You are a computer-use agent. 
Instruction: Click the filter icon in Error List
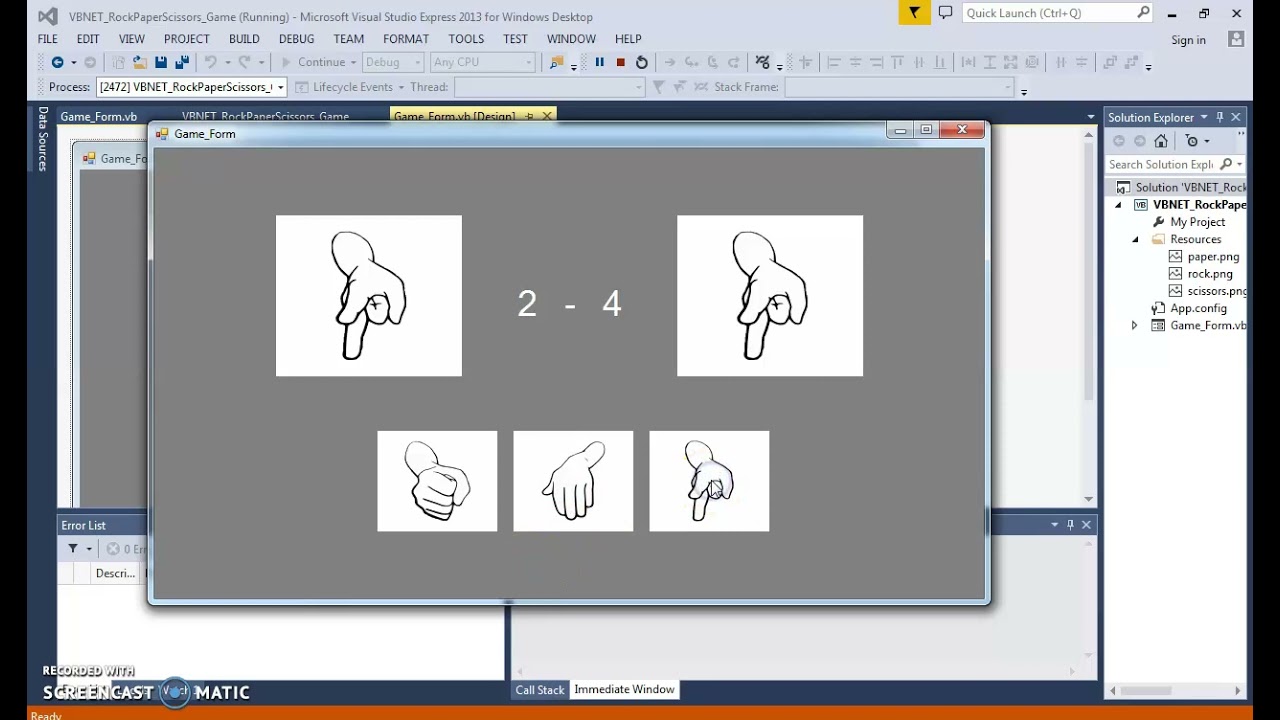(73, 549)
